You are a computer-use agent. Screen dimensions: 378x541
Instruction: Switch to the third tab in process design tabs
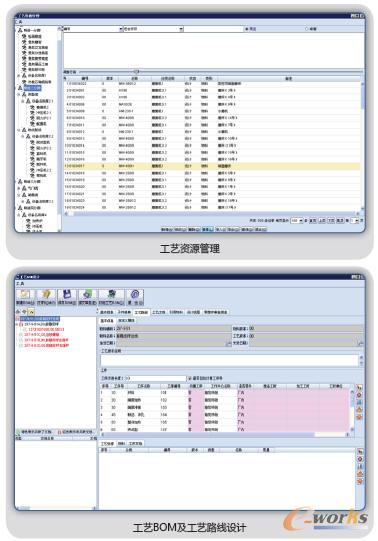(x=141, y=312)
